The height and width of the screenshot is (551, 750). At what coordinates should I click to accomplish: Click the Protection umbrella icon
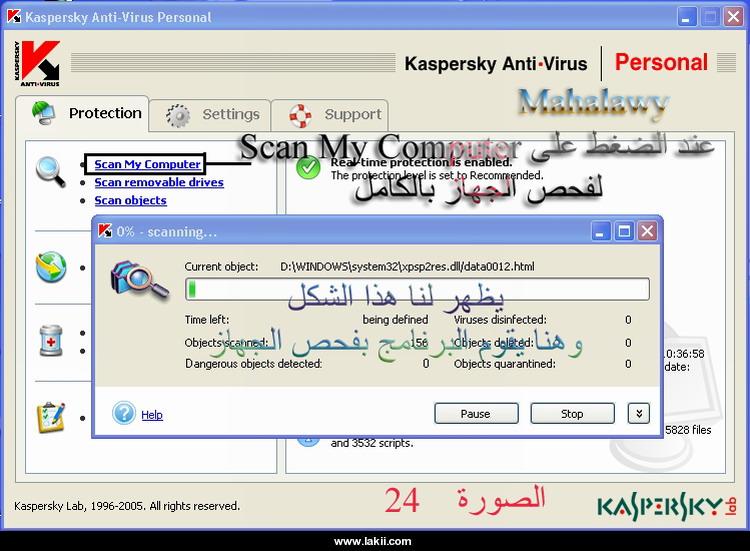click(x=44, y=113)
